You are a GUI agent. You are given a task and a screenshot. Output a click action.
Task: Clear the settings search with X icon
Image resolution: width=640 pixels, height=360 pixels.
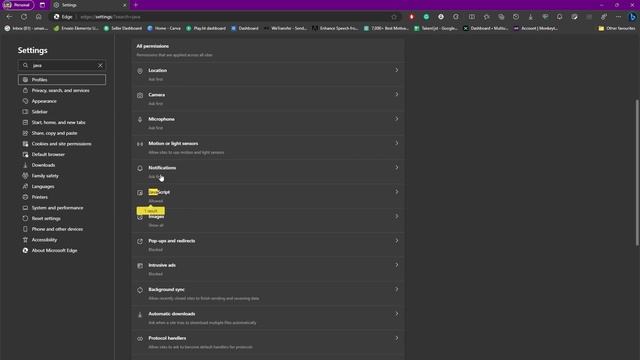(x=100, y=65)
